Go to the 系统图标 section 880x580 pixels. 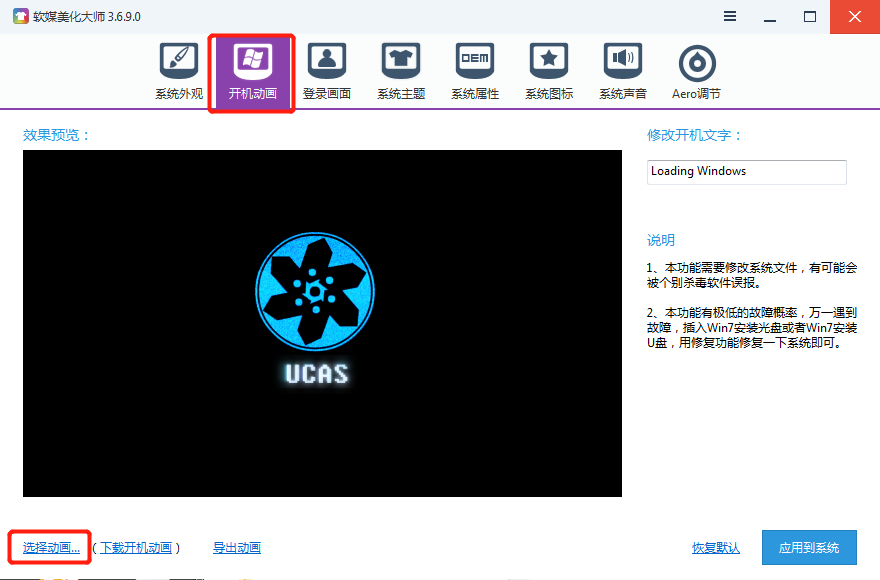coord(549,71)
